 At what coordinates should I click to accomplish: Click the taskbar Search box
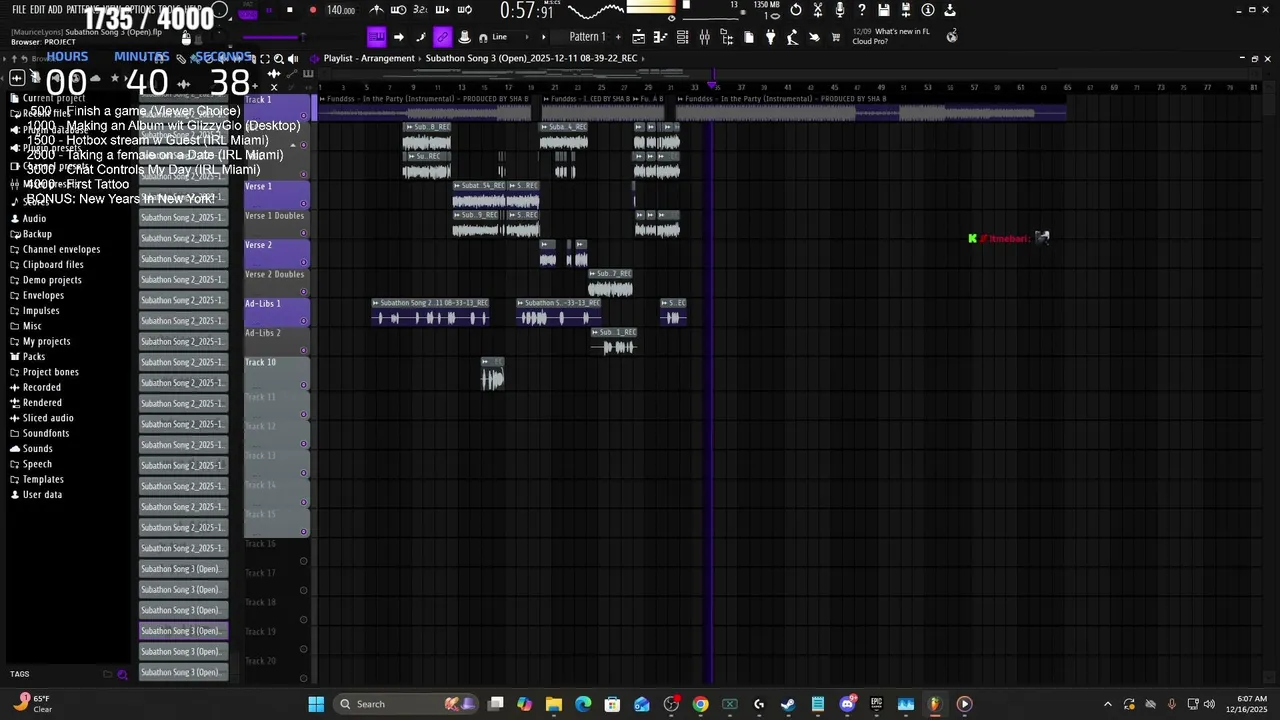(407, 704)
